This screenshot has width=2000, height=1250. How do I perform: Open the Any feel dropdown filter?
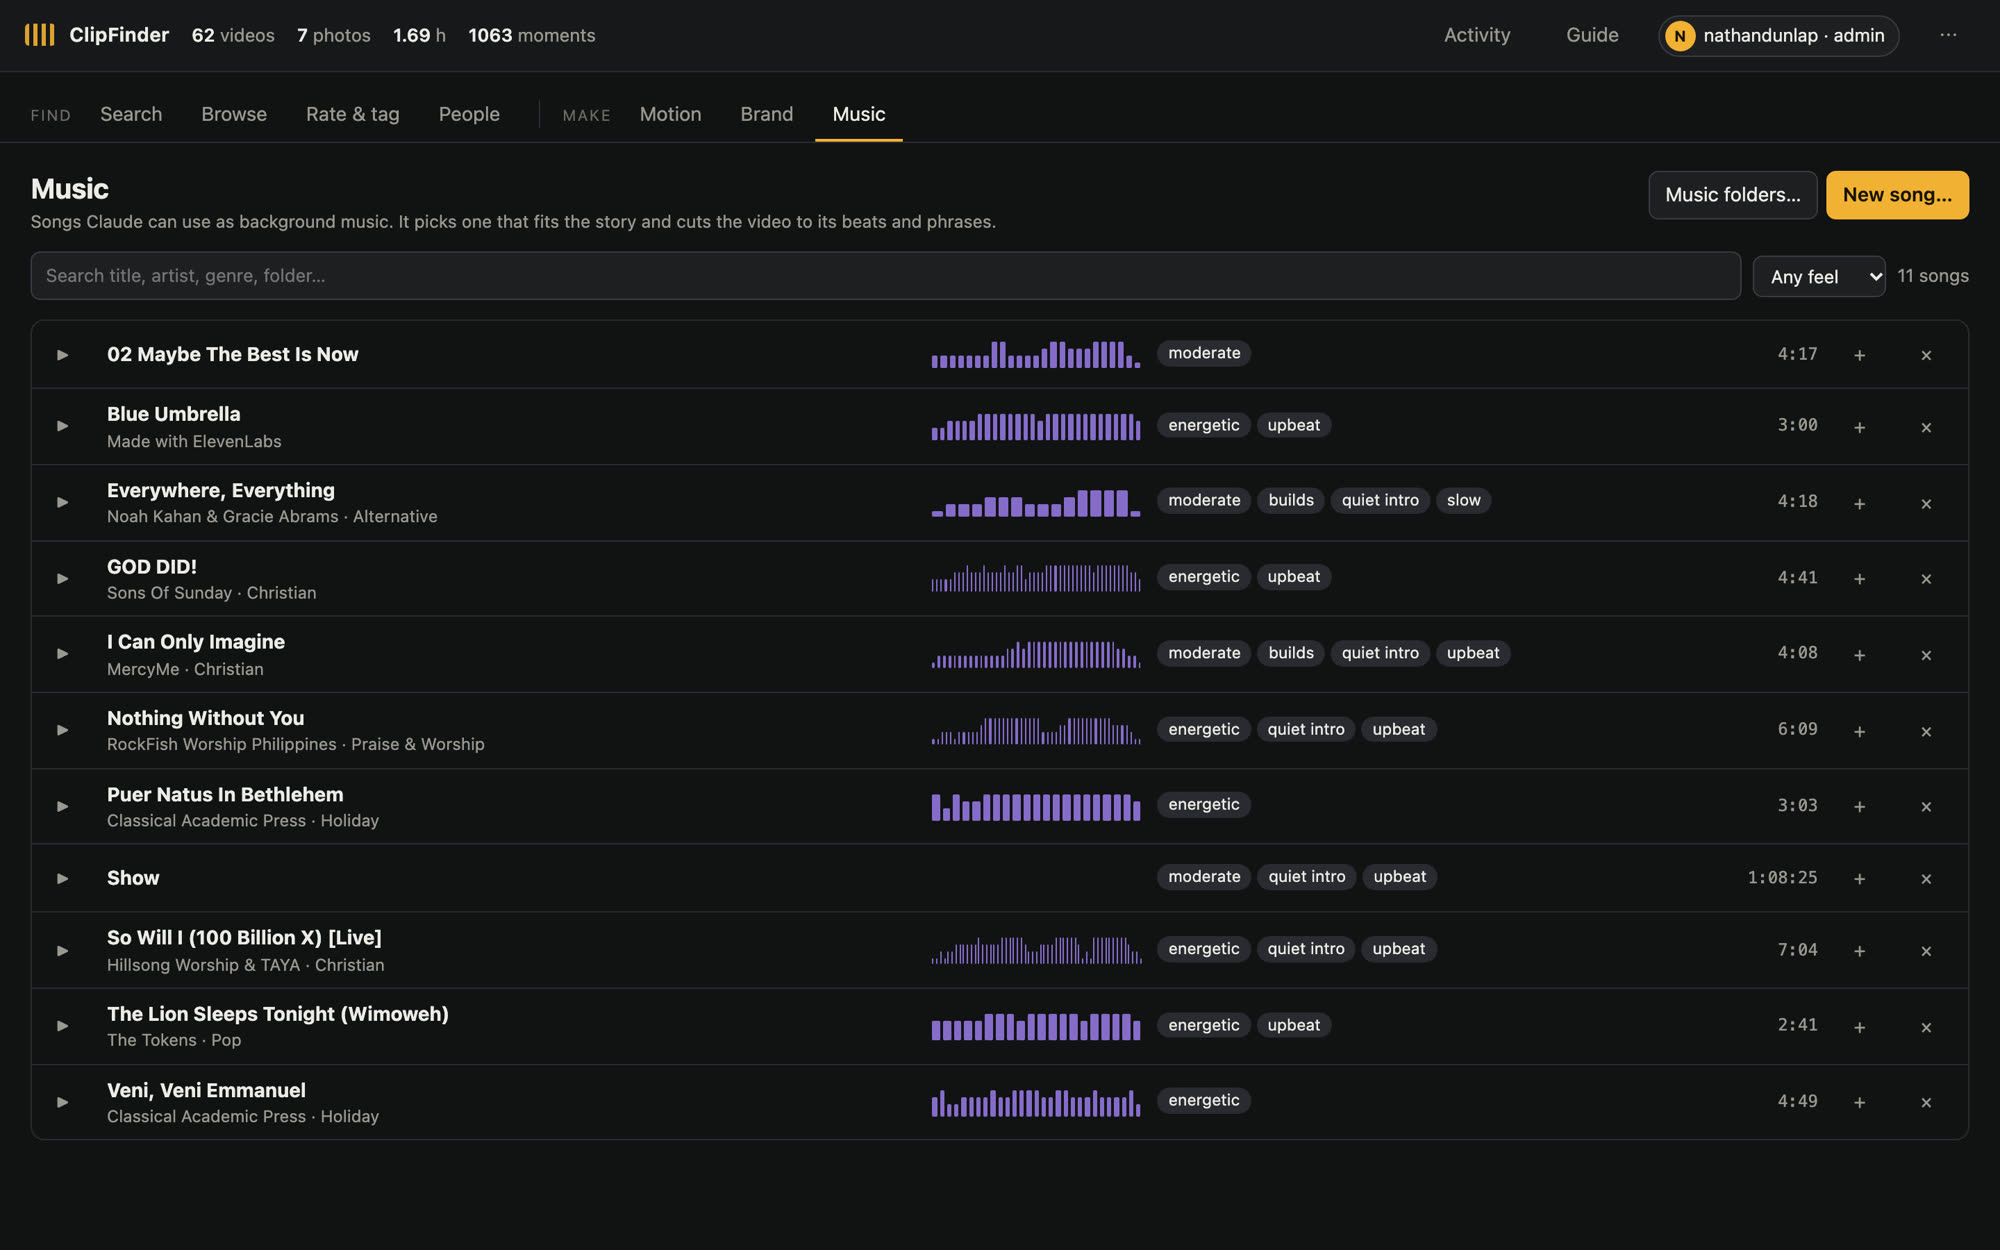1819,276
